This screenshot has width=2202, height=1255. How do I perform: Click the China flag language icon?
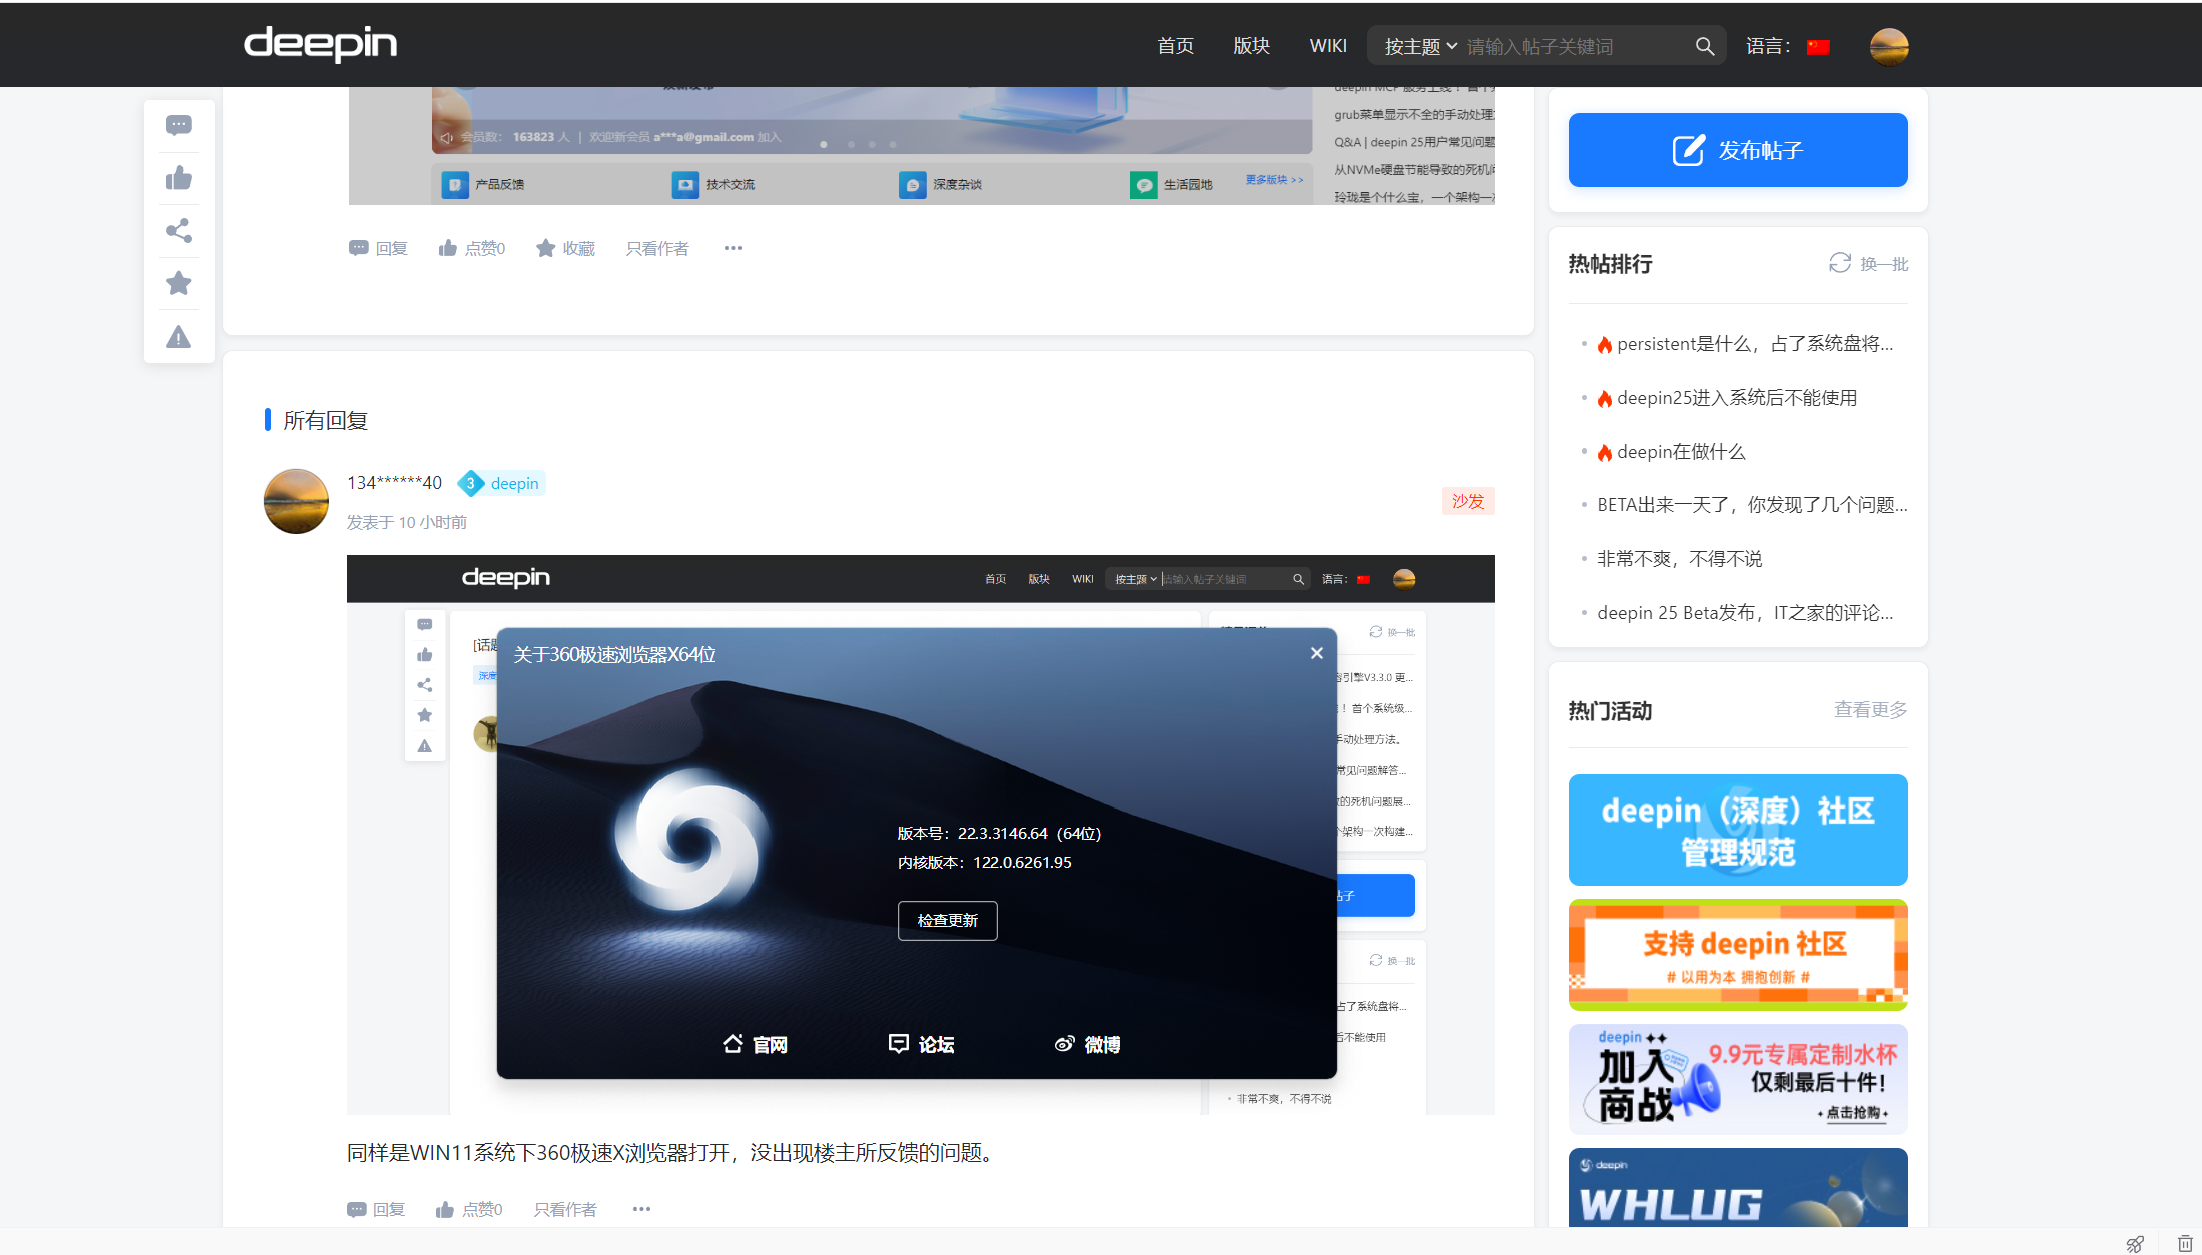pos(1818,47)
